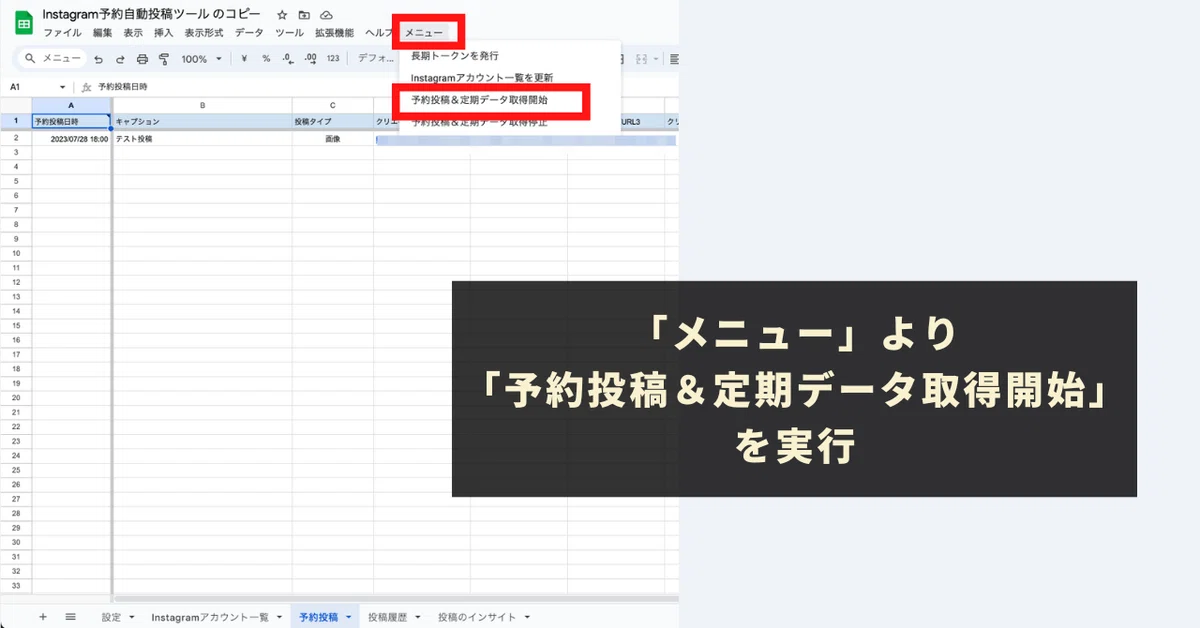Switch to the 投稿のインサイト sheet tab

(477, 617)
